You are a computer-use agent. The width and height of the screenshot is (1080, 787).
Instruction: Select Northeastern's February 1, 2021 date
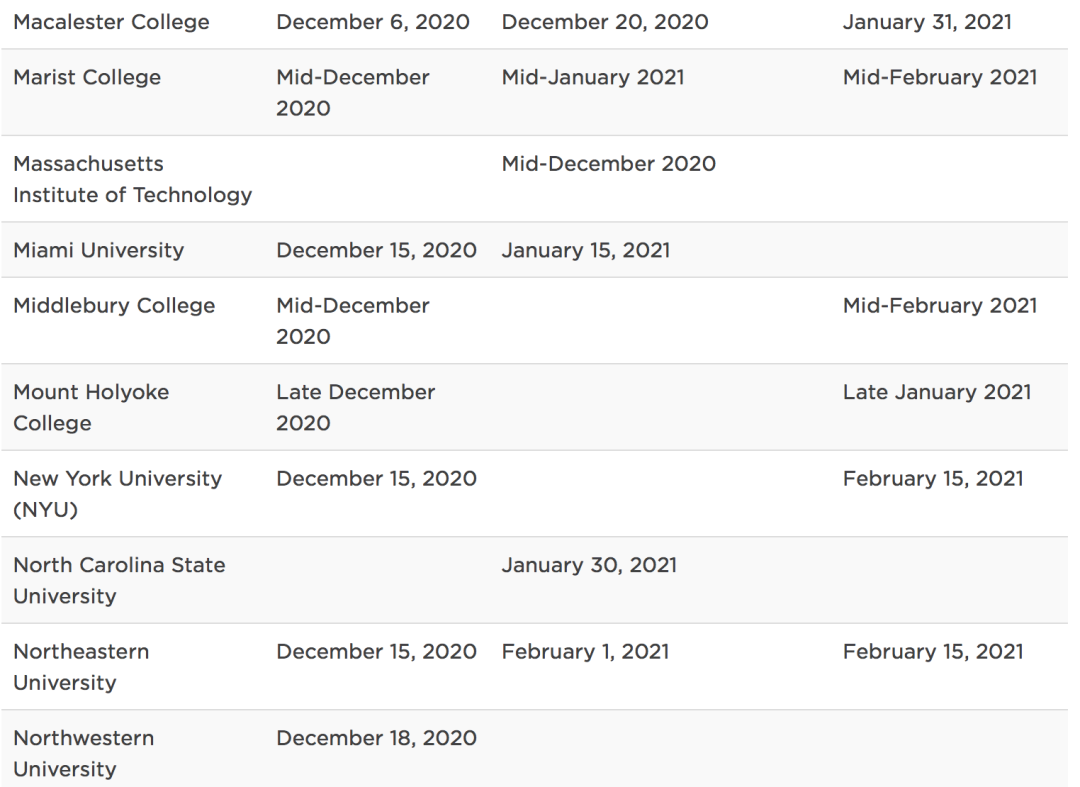point(585,652)
